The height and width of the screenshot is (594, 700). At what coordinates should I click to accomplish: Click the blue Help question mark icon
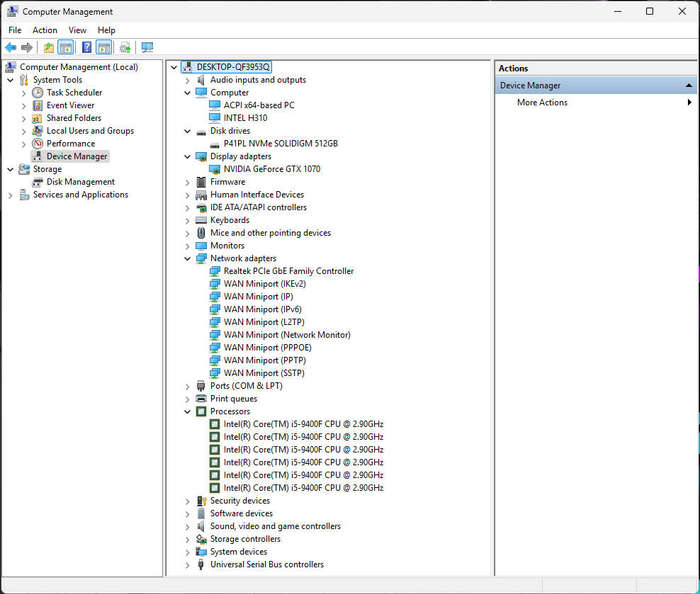87,47
